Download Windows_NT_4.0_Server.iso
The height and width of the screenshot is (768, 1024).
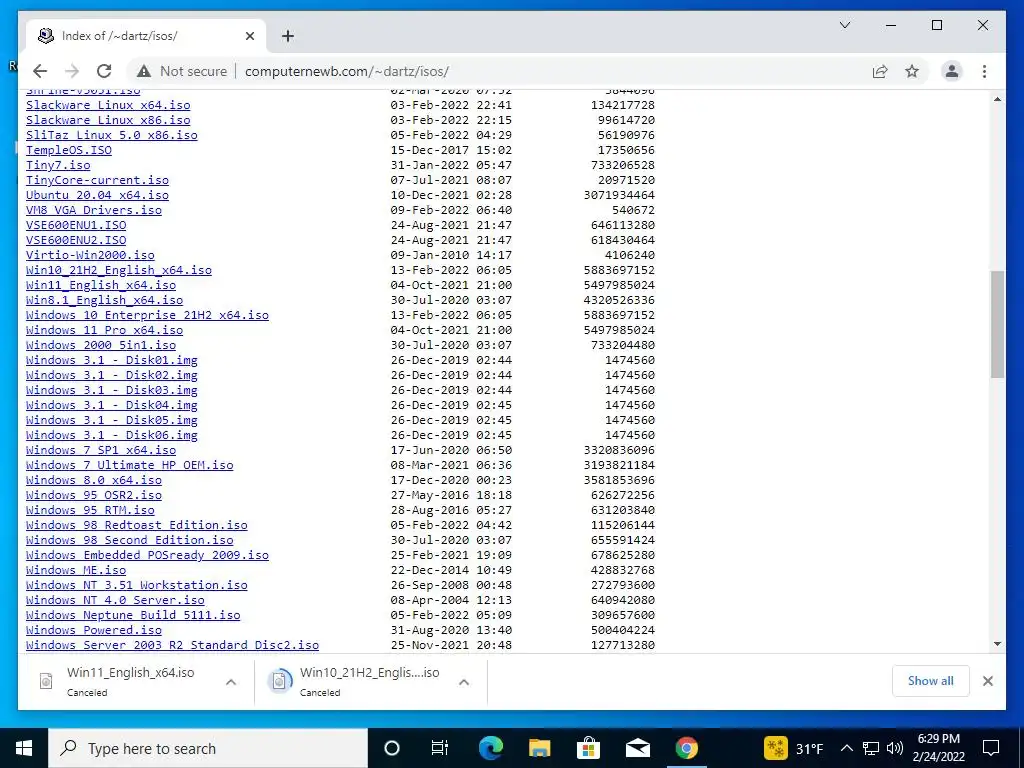pyautogui.click(x=115, y=601)
